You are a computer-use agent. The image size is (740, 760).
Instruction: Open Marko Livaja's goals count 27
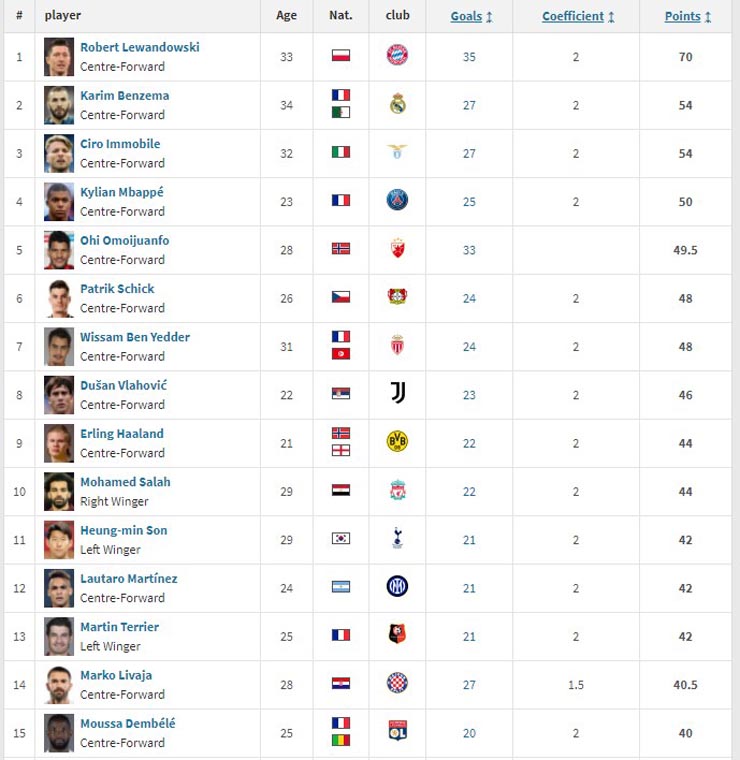(x=469, y=685)
